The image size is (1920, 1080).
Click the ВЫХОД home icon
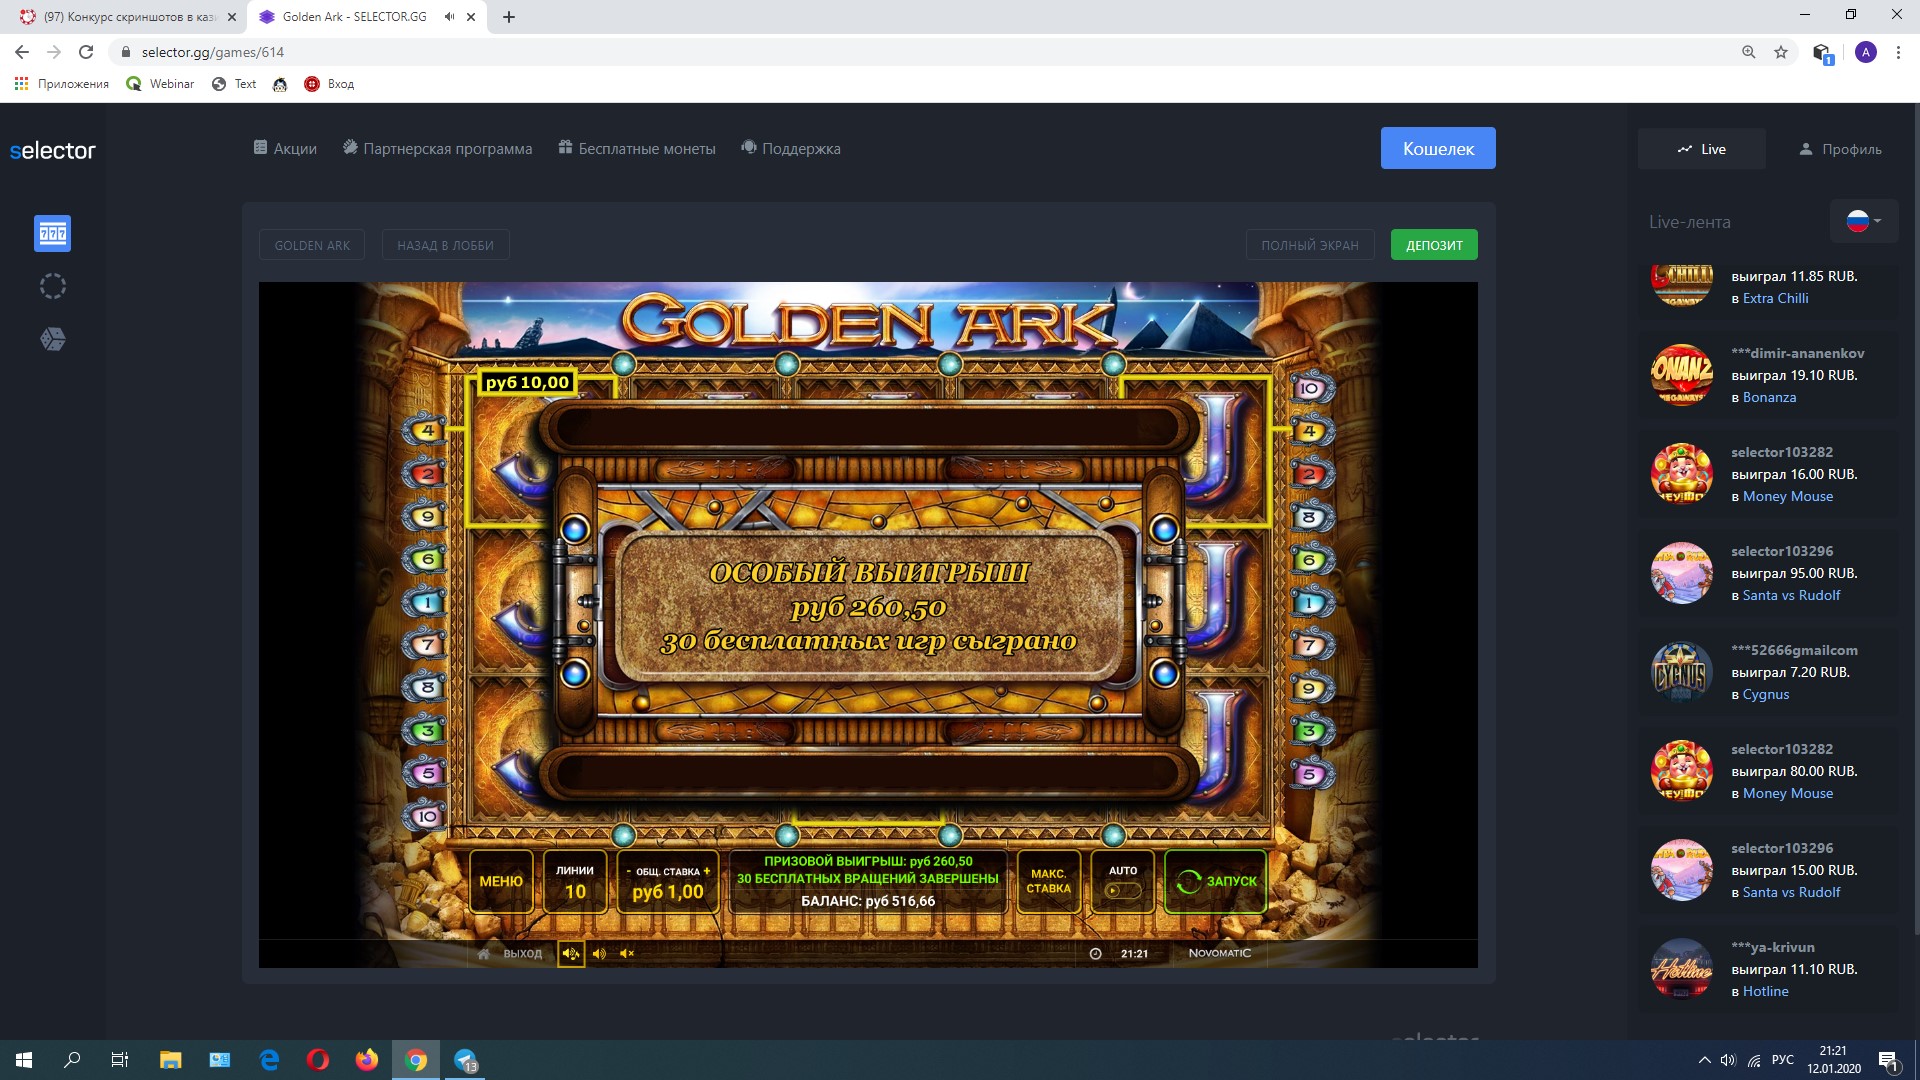click(x=484, y=953)
